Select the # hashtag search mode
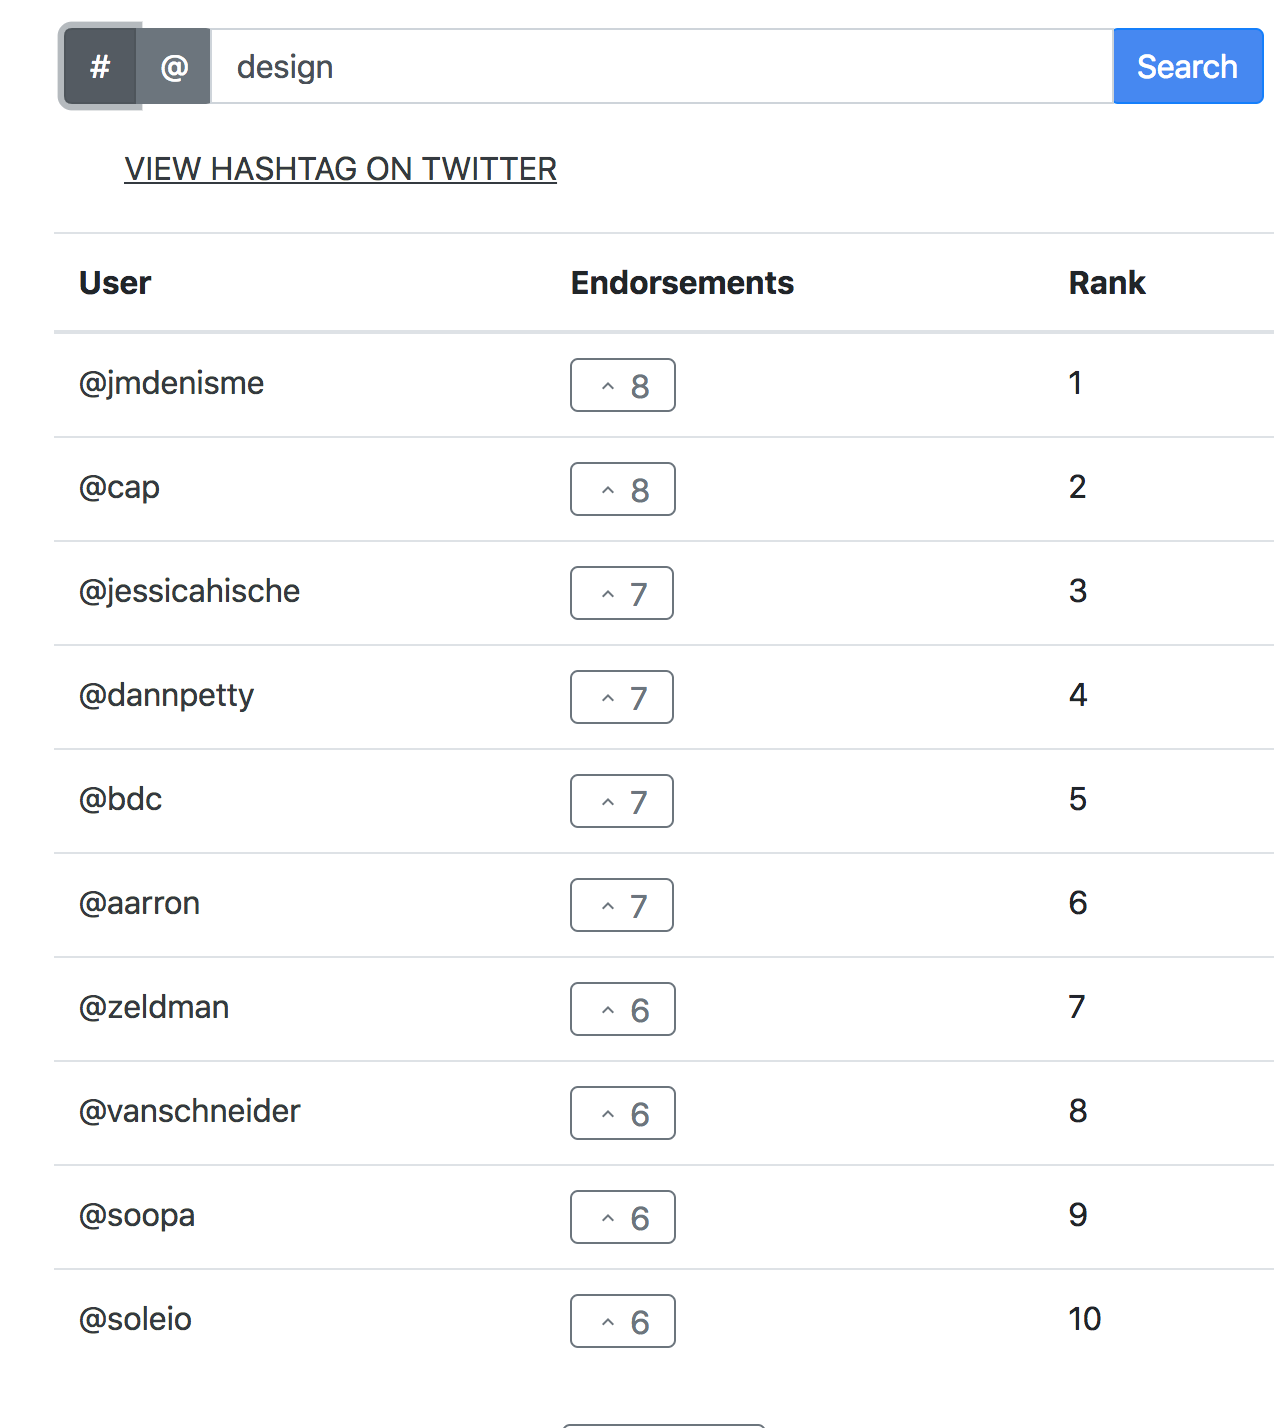The image size is (1284, 1428). (x=100, y=67)
